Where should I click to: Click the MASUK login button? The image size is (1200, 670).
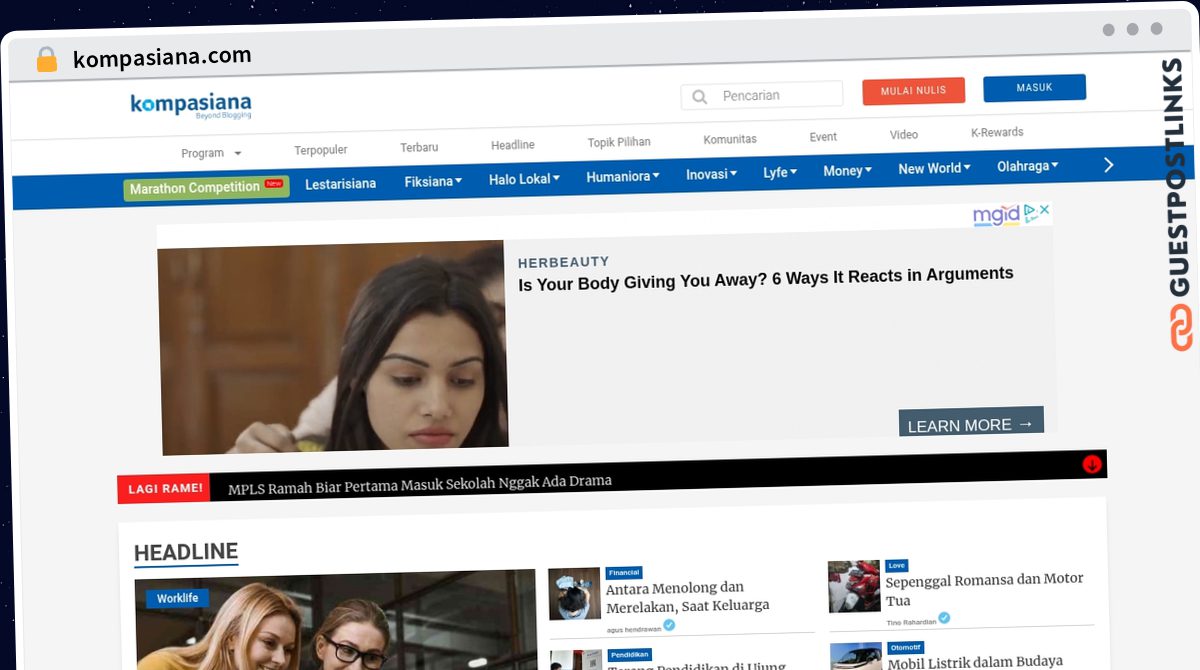(x=1034, y=87)
